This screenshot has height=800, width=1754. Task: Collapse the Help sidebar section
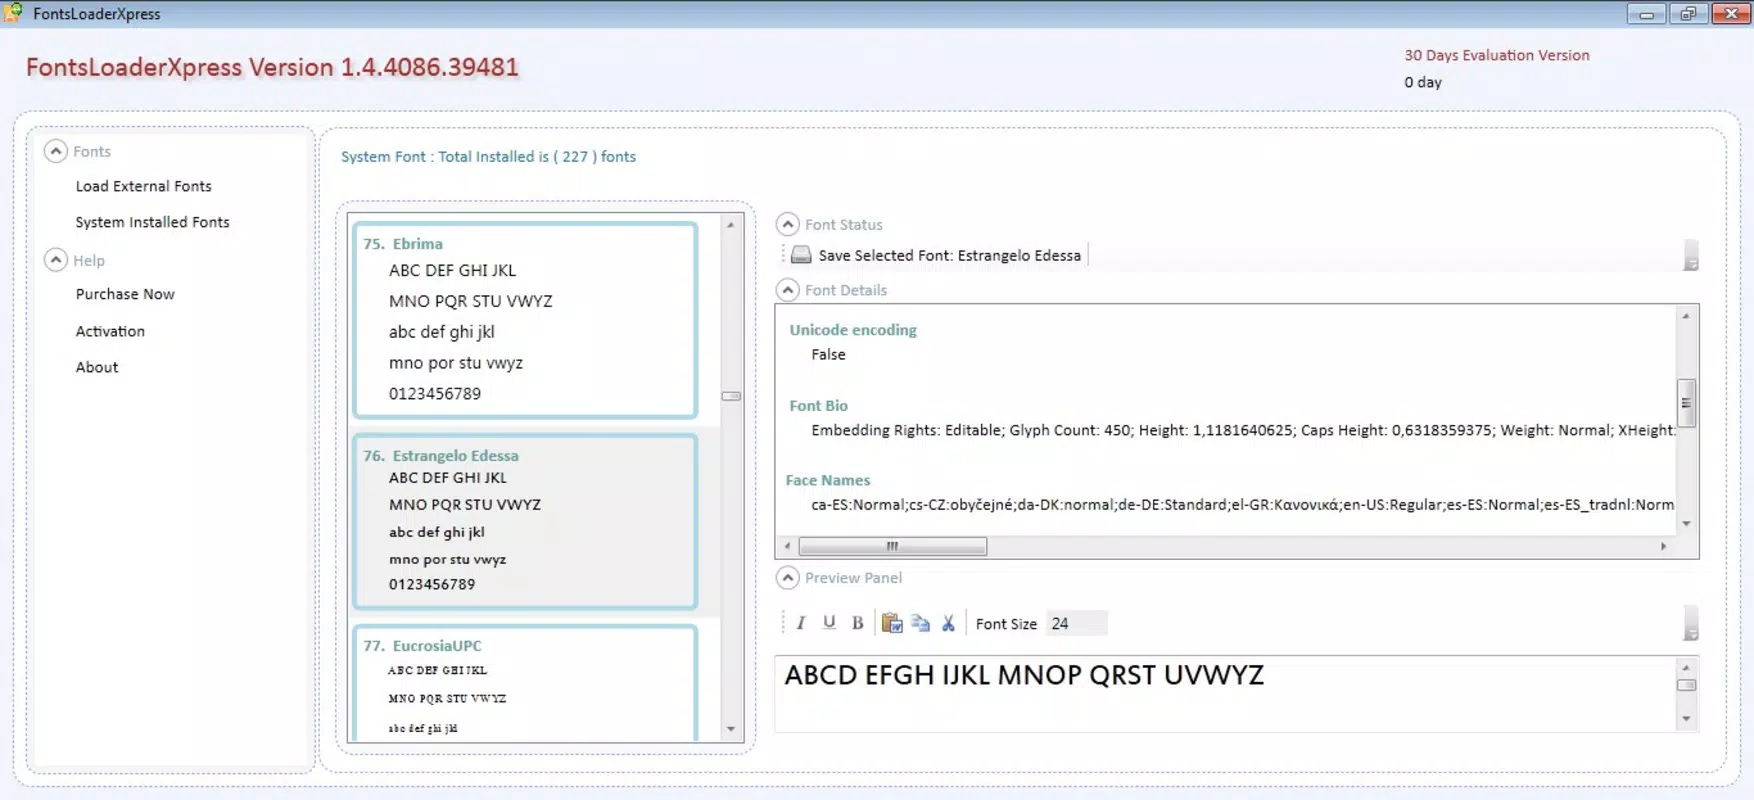pyautogui.click(x=56, y=260)
